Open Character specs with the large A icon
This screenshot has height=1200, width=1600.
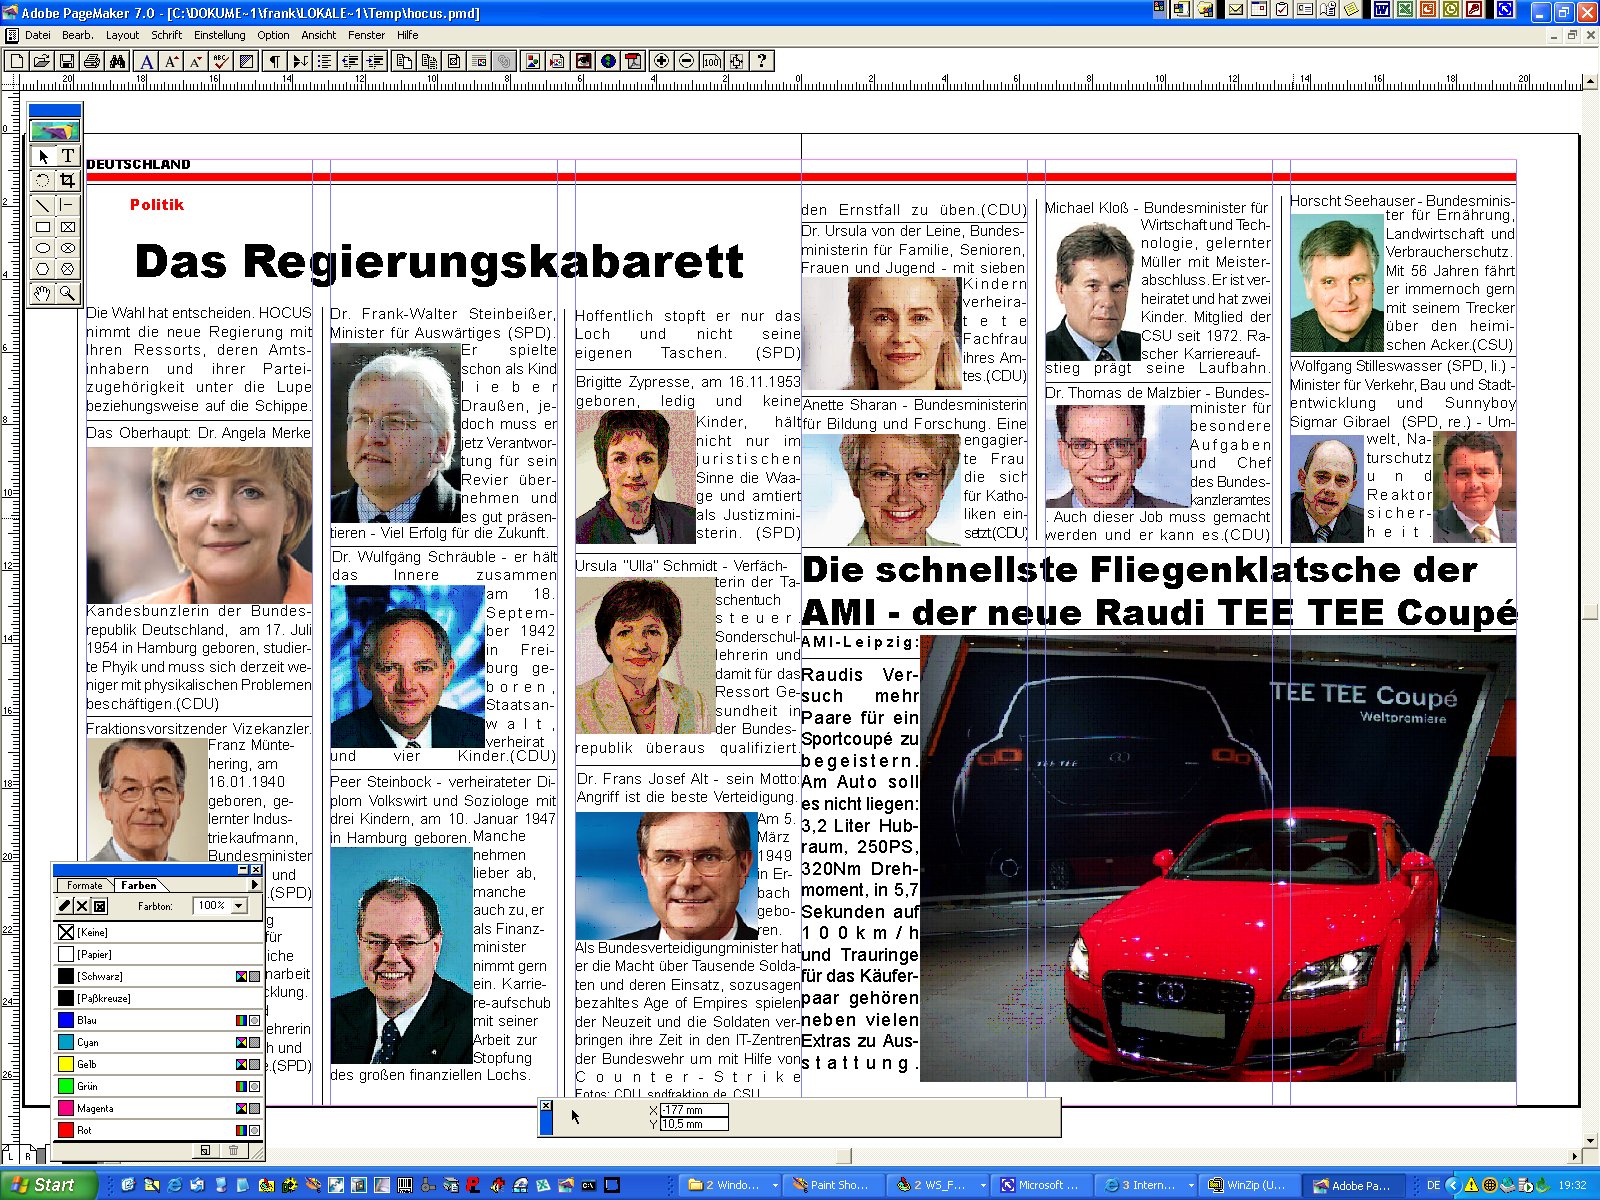click(x=146, y=61)
